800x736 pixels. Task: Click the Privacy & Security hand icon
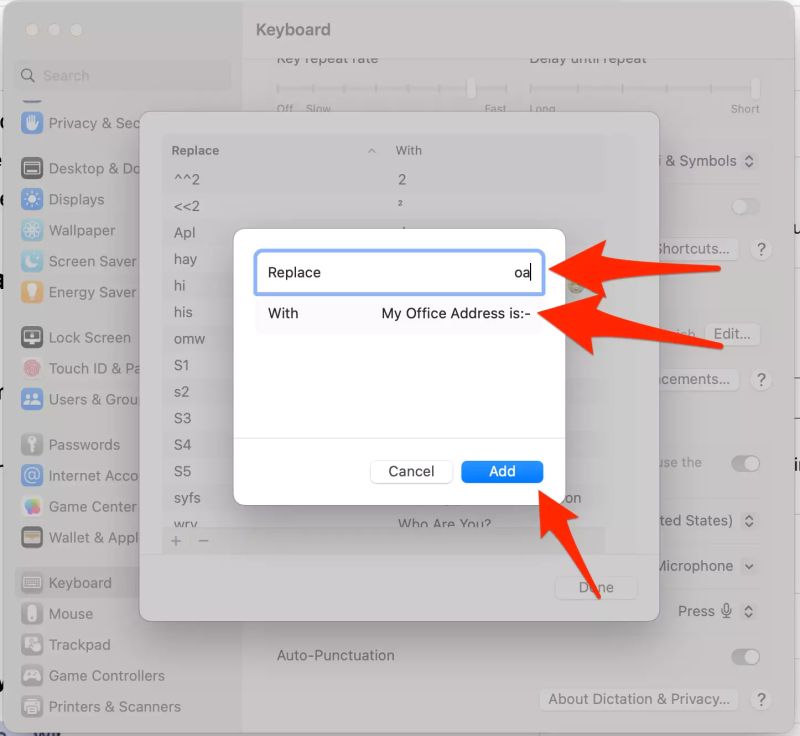(x=32, y=123)
